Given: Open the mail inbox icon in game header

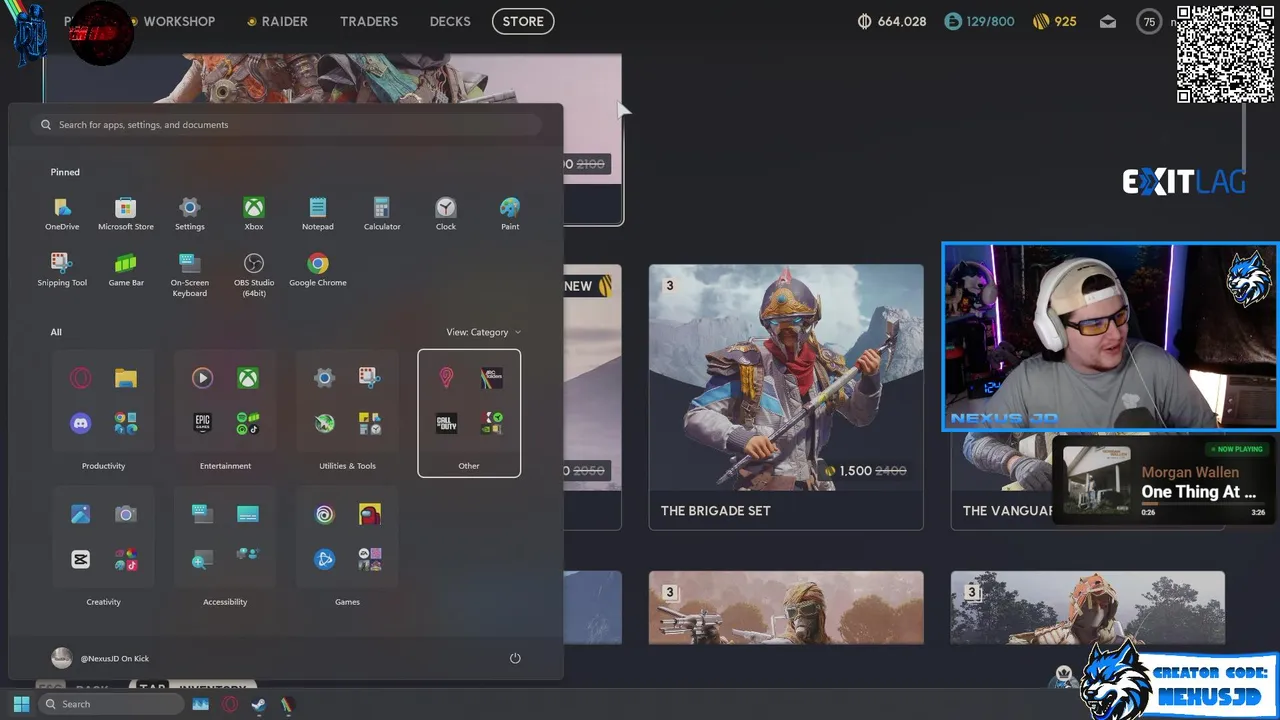Looking at the screenshot, I should tap(1108, 21).
